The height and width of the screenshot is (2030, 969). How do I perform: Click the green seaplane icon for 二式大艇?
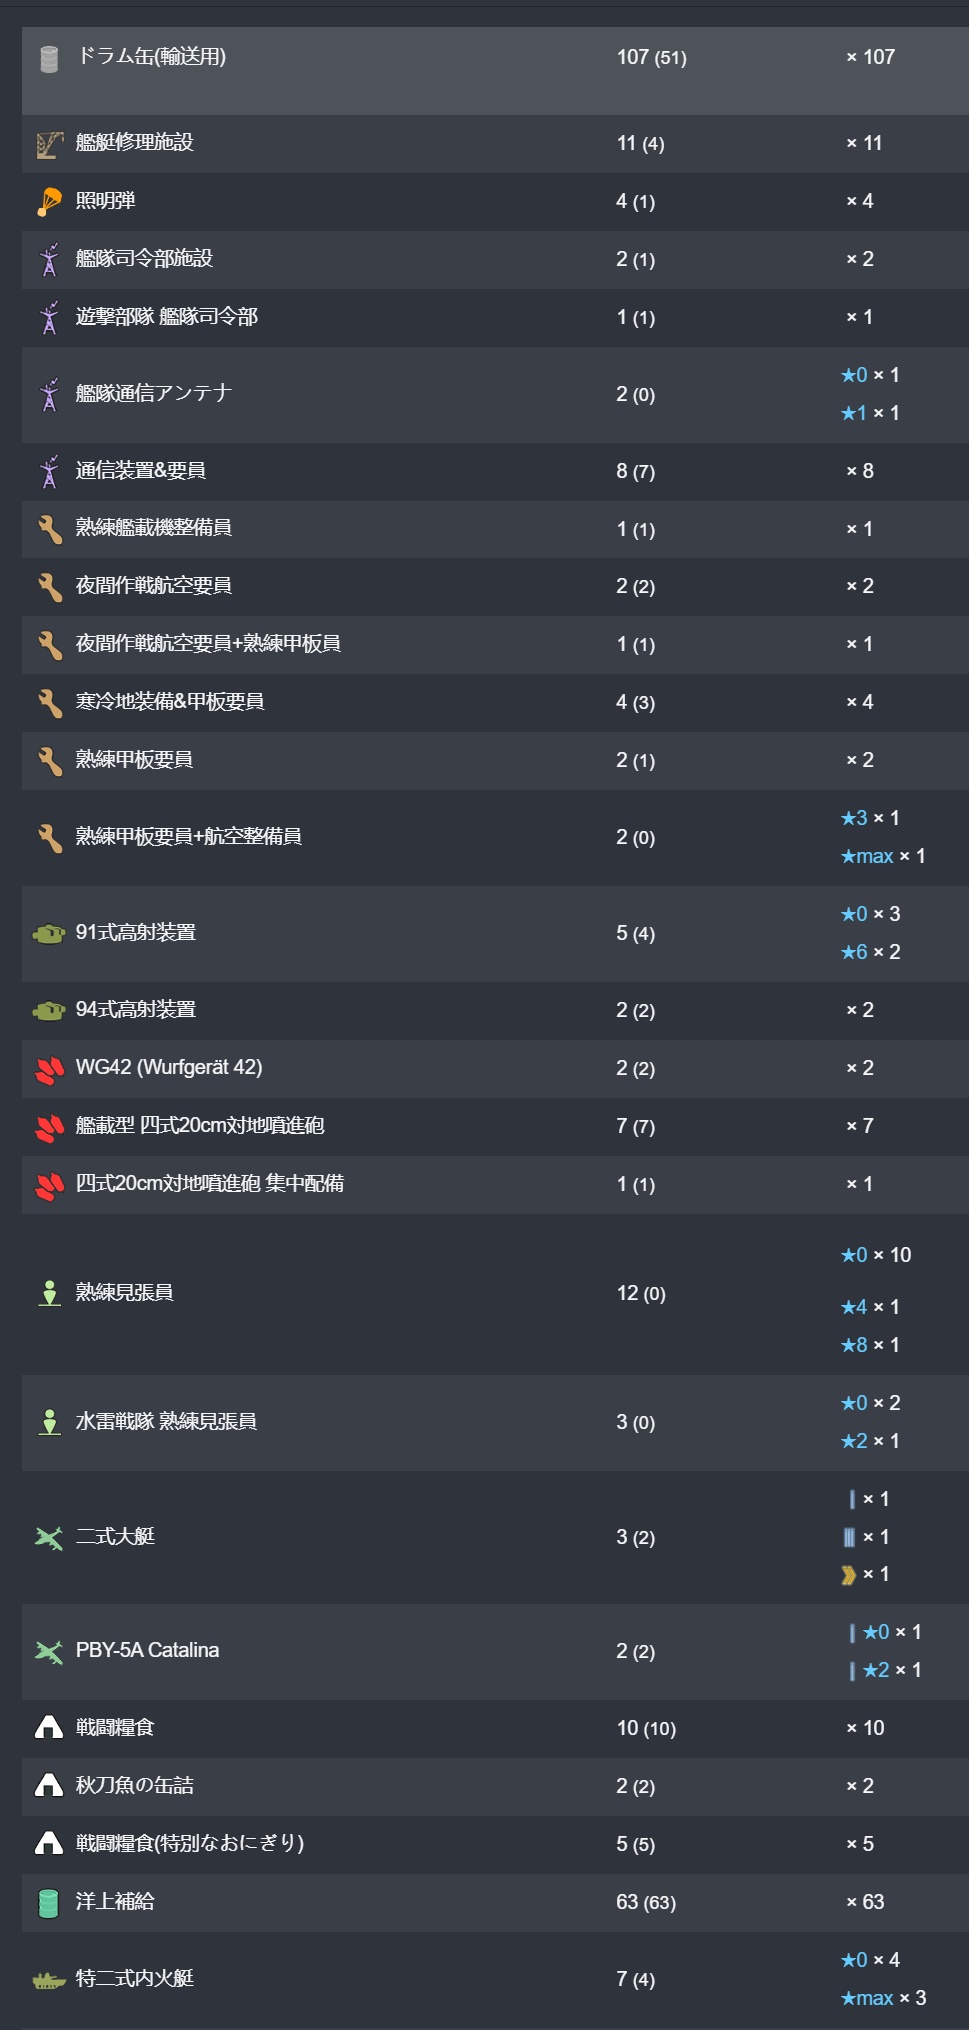pyautogui.click(x=48, y=1538)
